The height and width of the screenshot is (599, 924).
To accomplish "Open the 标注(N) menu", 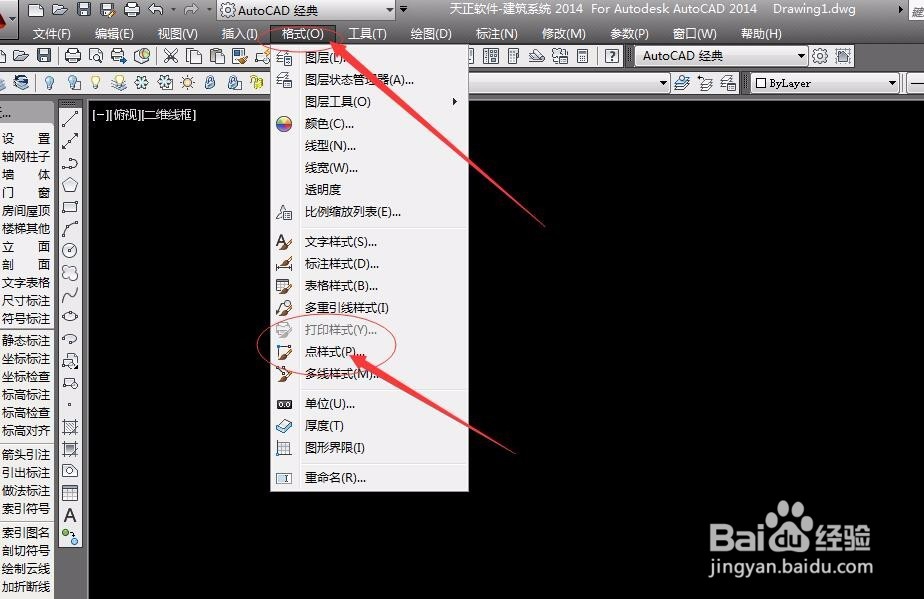I will [x=497, y=34].
